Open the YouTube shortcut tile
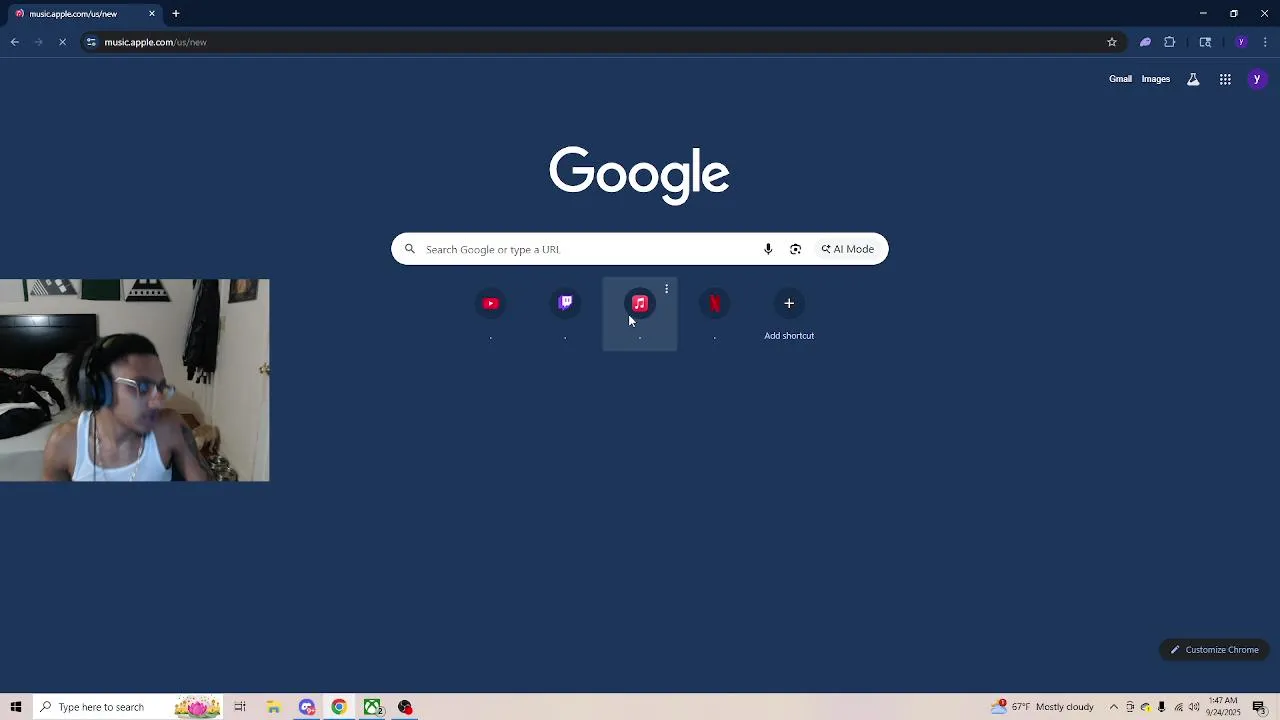The width and height of the screenshot is (1280, 720). tap(490, 303)
